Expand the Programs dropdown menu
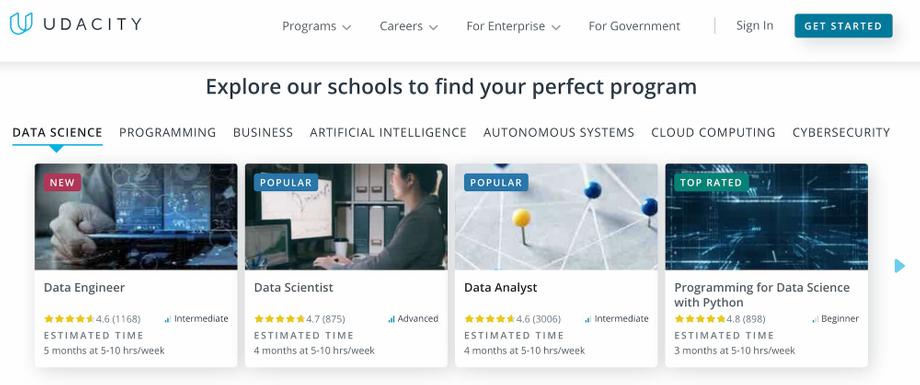The image size is (920, 385). tap(316, 26)
